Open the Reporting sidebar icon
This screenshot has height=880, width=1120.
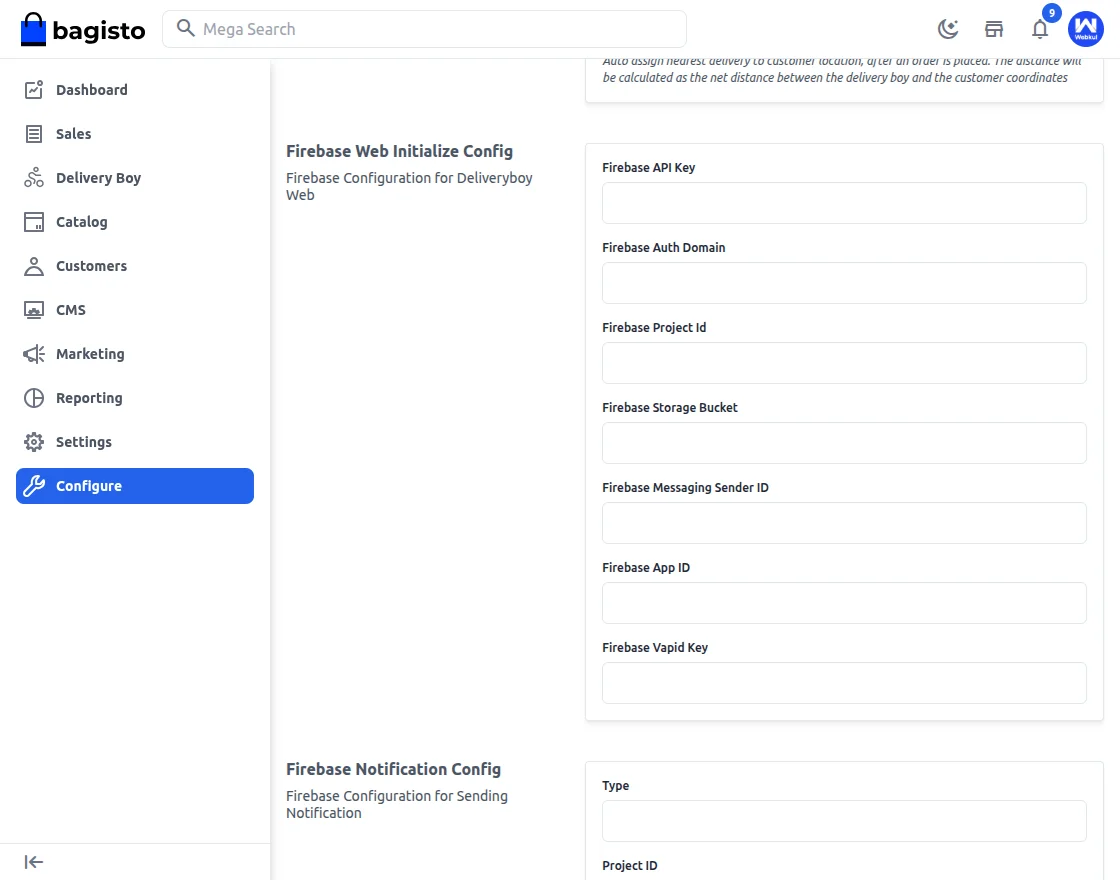[x=33, y=397]
